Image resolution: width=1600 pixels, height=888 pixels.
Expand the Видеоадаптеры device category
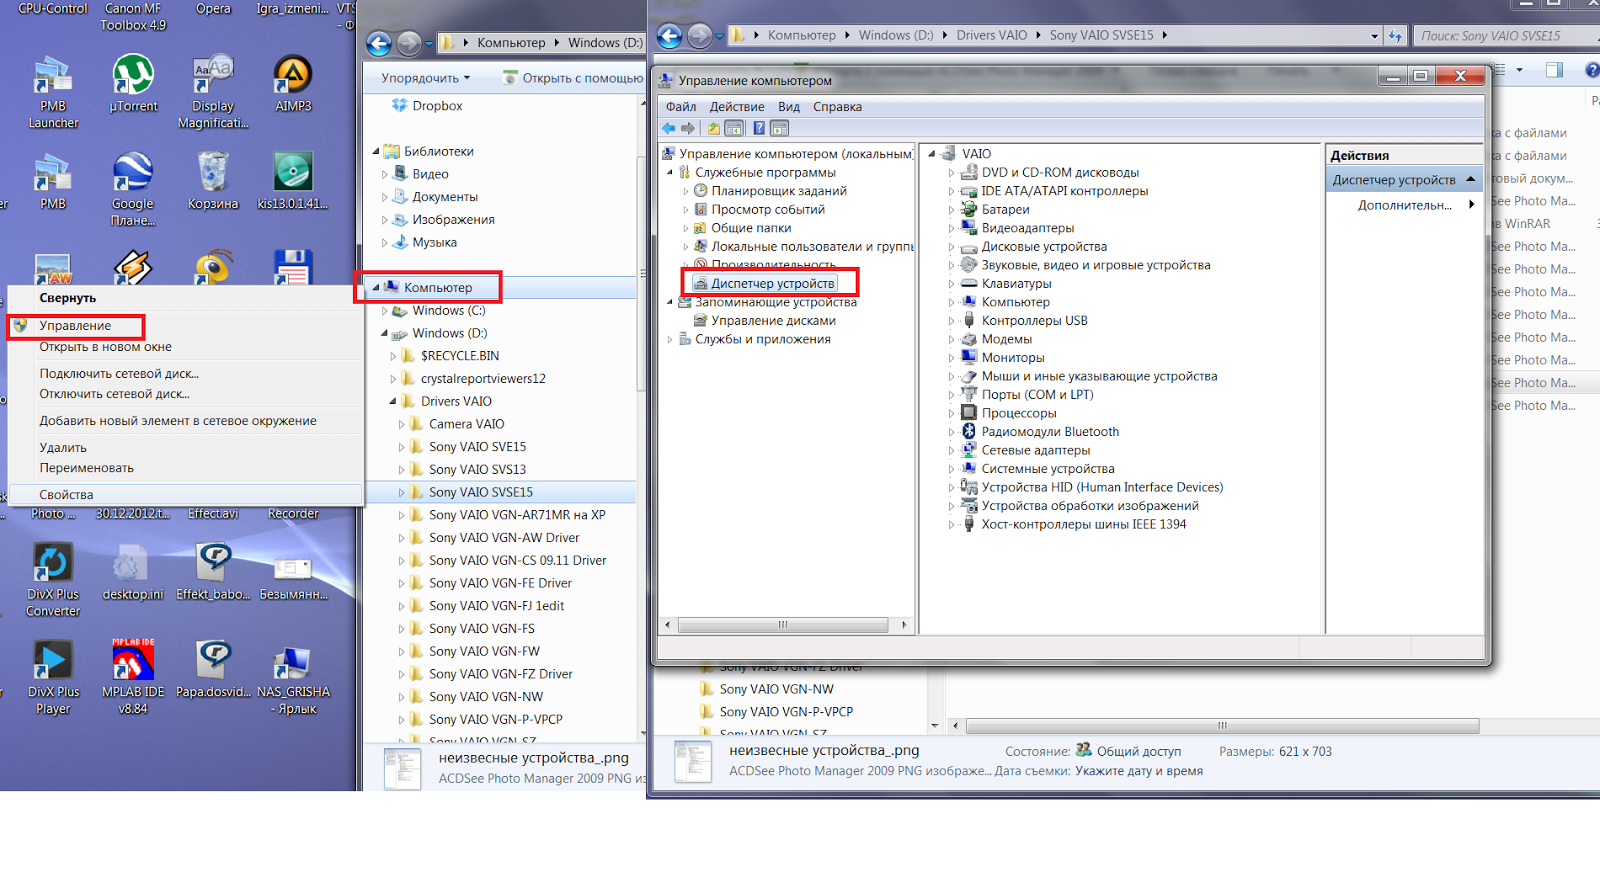[951, 228]
